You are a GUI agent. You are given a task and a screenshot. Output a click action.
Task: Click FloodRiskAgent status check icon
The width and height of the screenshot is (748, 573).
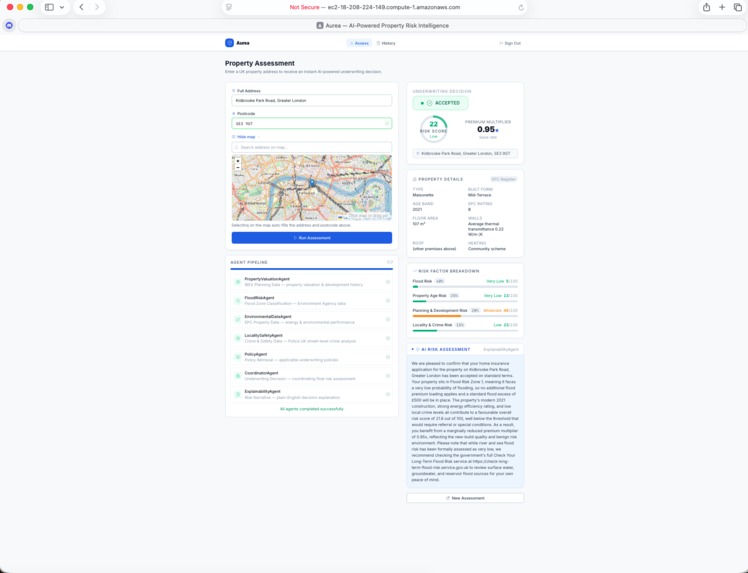pyautogui.click(x=388, y=301)
